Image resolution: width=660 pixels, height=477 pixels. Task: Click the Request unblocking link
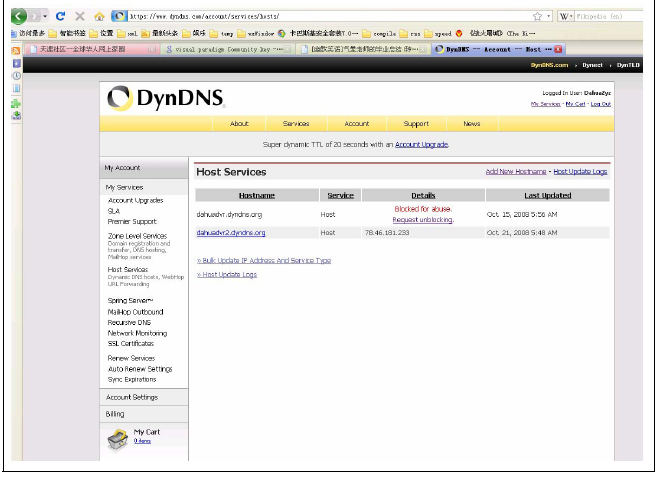pos(423,220)
